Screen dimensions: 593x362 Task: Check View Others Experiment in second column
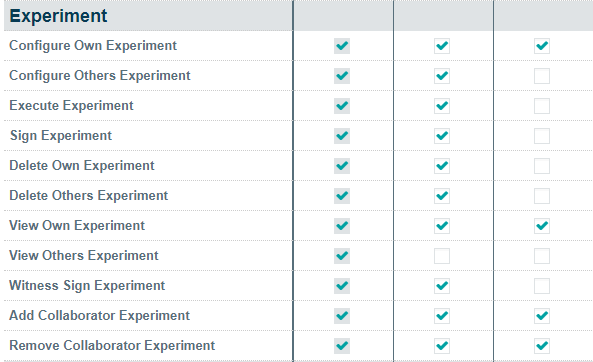pos(442,256)
